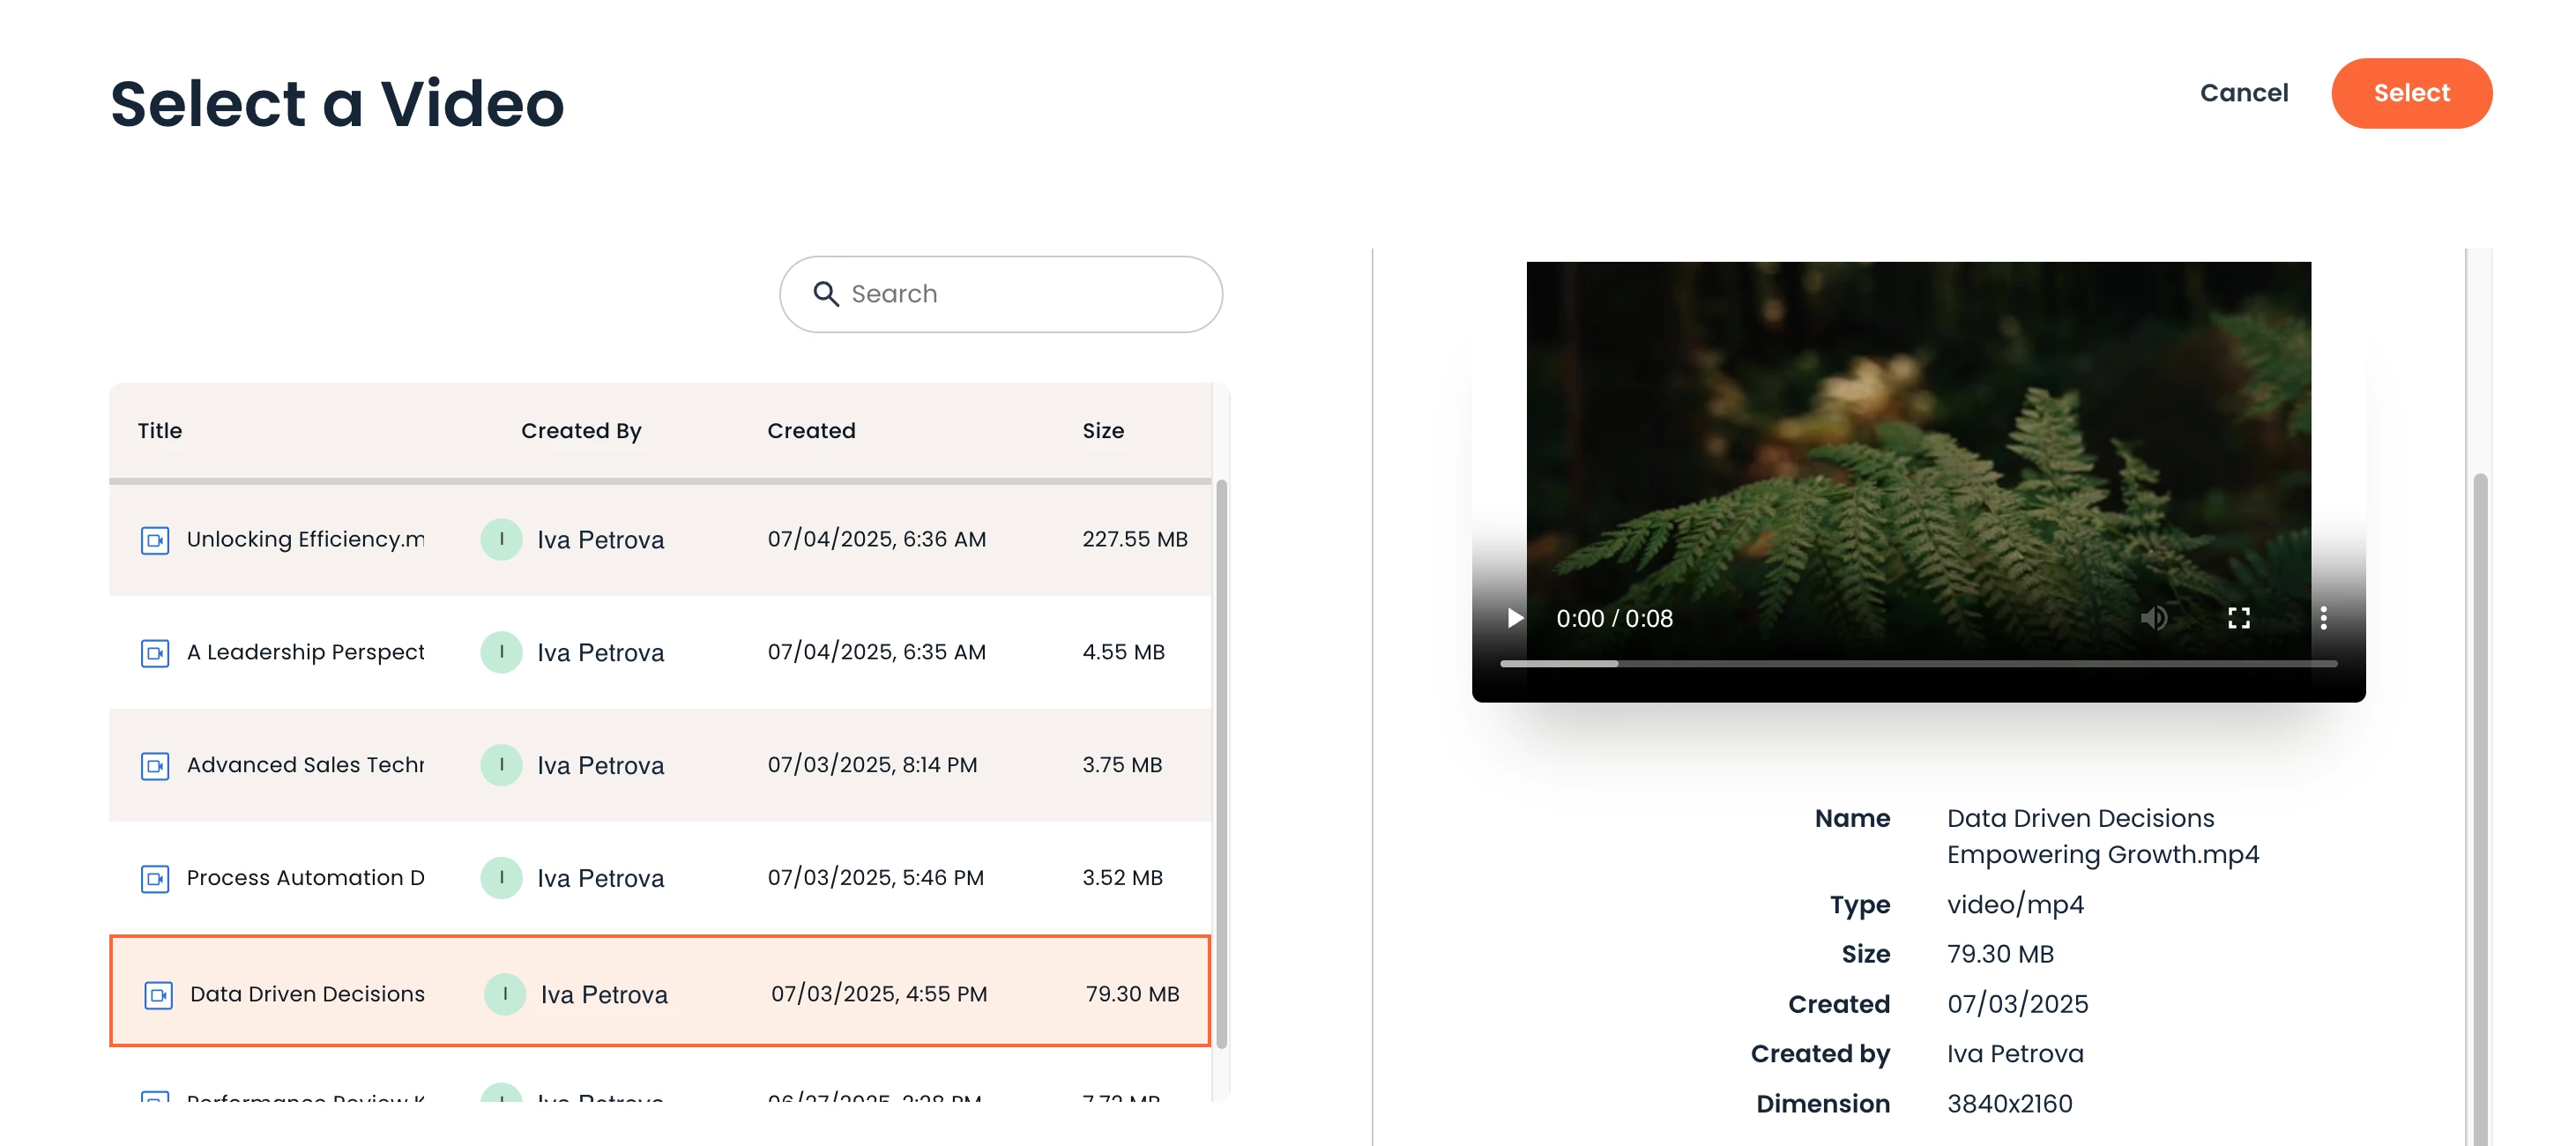Click the search magnifier icon
The width and height of the screenshot is (2576, 1146).
click(x=825, y=294)
